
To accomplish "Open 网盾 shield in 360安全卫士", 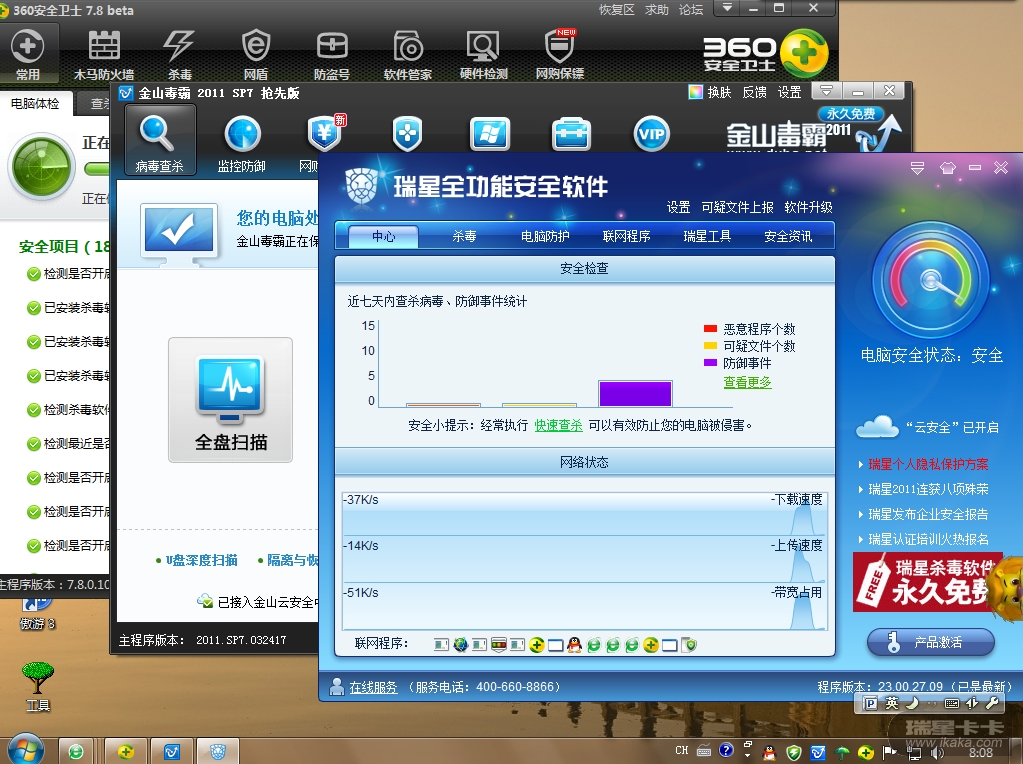I will (x=256, y=54).
